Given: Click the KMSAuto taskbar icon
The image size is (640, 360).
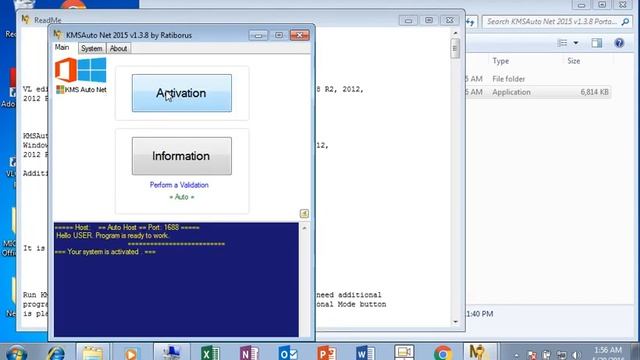Looking at the screenshot, I should 480,352.
